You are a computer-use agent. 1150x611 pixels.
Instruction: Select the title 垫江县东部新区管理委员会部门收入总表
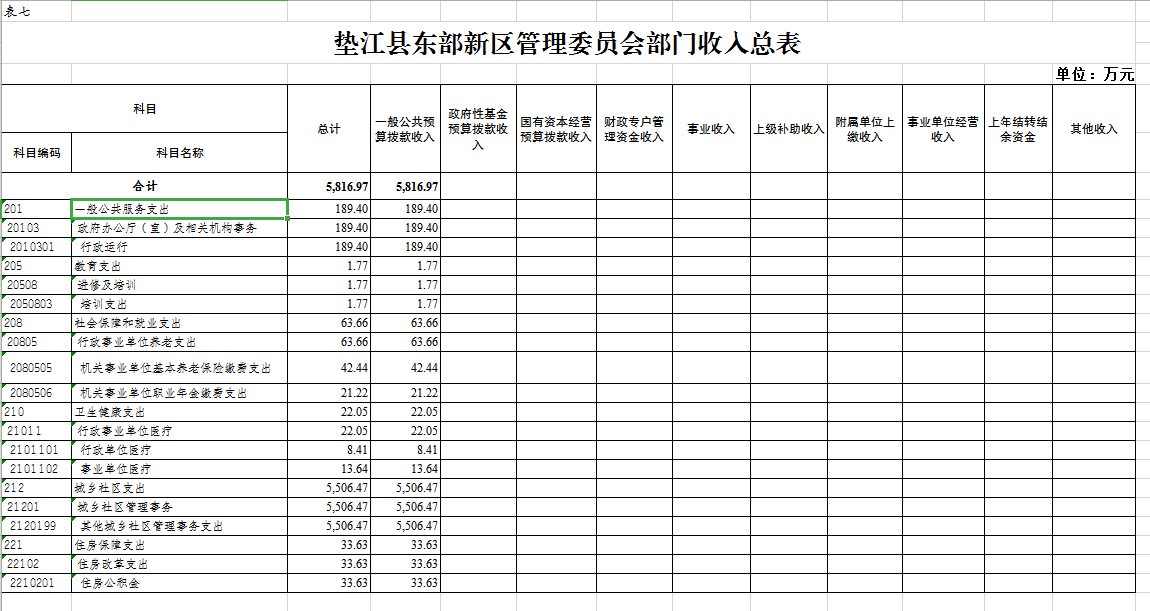(567, 43)
